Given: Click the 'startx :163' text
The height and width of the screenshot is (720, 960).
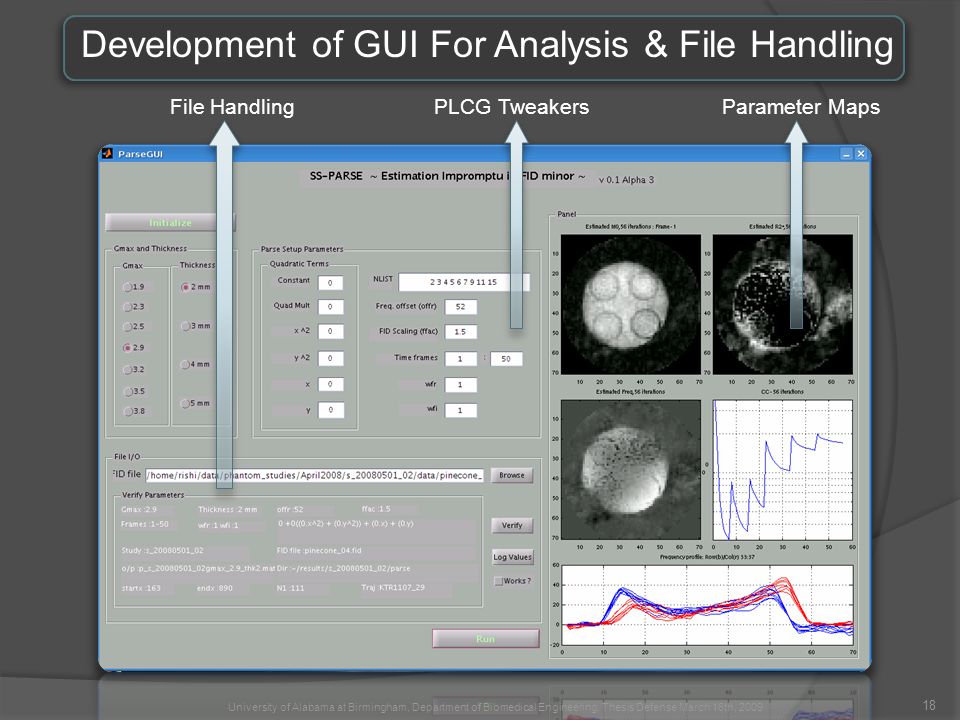Looking at the screenshot, I should (141, 588).
